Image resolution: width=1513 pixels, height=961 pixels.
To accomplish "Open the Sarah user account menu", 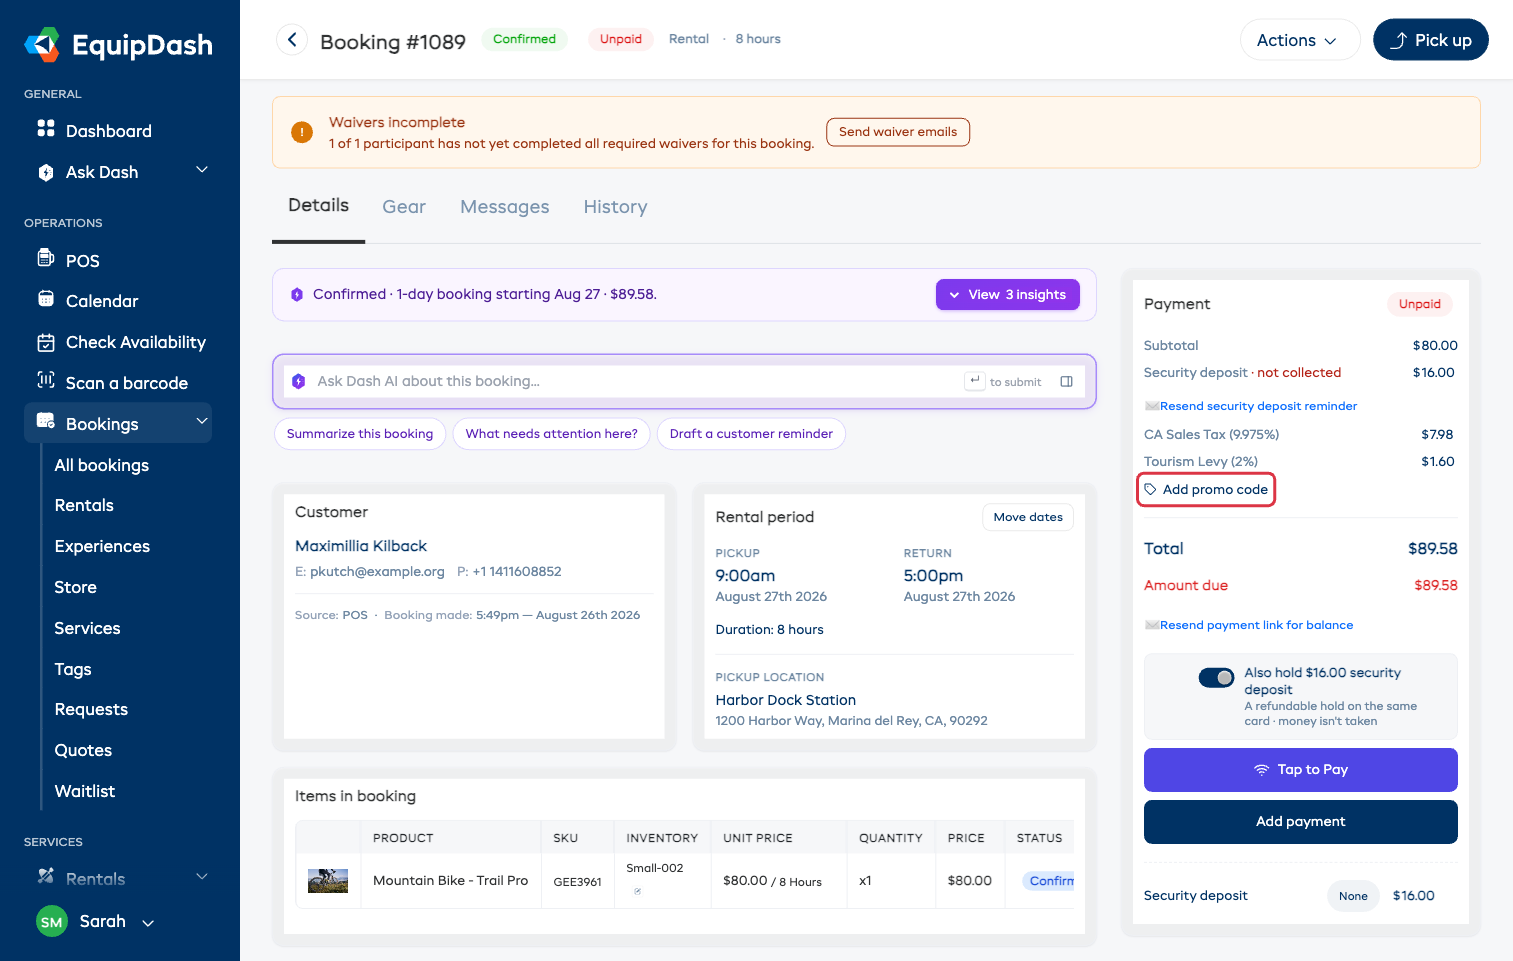I will [96, 922].
